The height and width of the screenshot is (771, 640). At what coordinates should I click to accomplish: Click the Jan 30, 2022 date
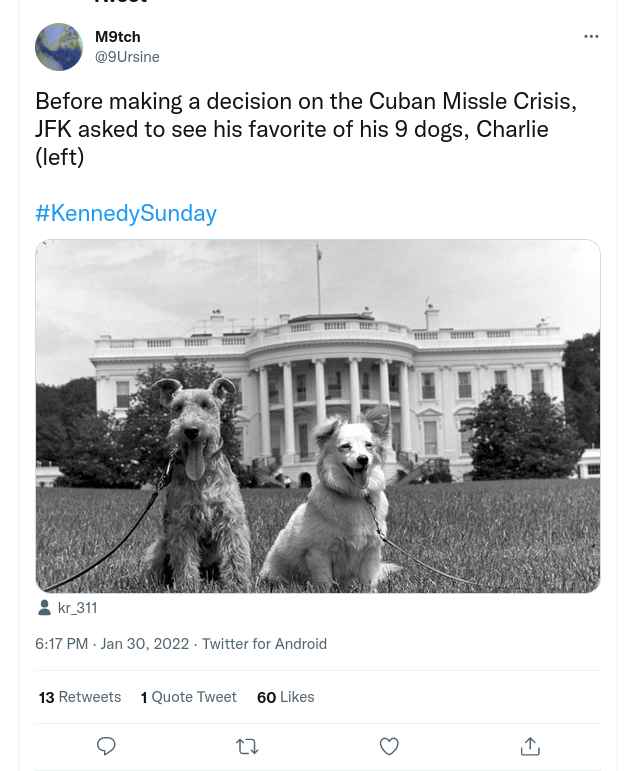coord(145,644)
